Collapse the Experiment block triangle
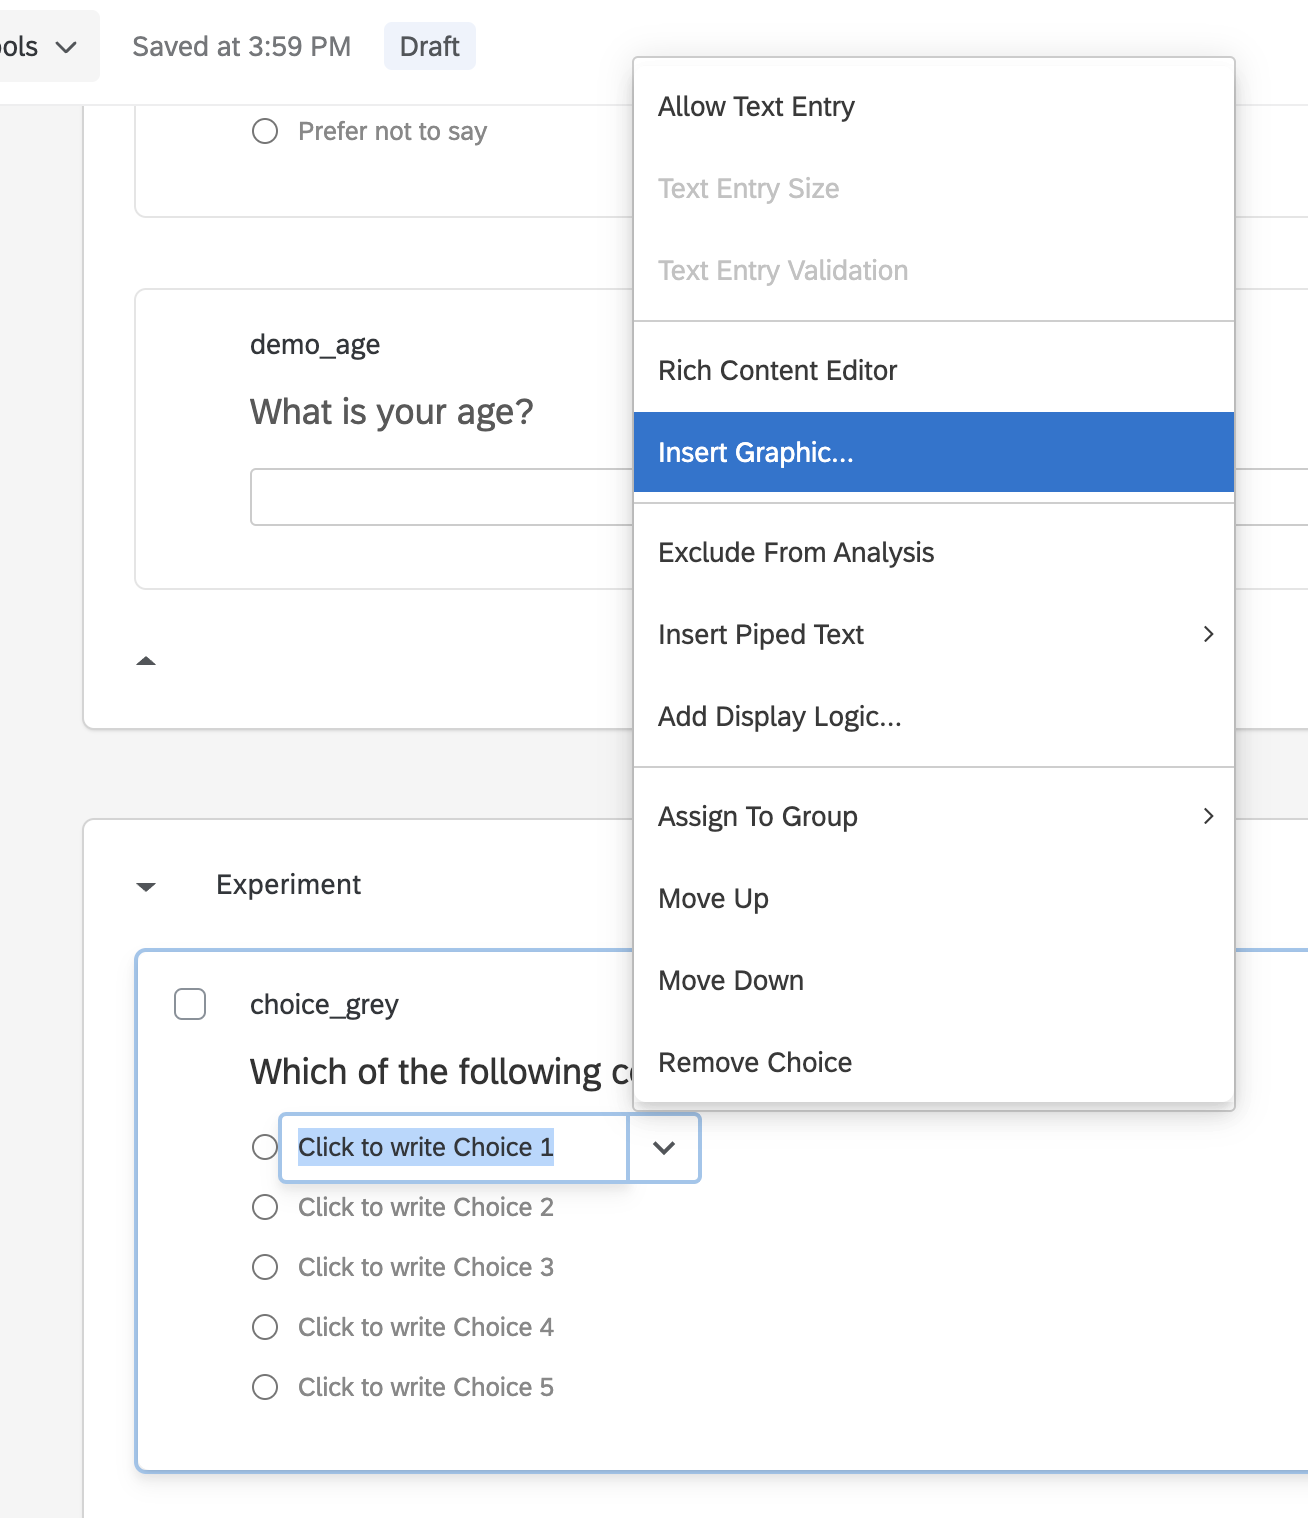The height and width of the screenshot is (1518, 1308). tap(146, 886)
